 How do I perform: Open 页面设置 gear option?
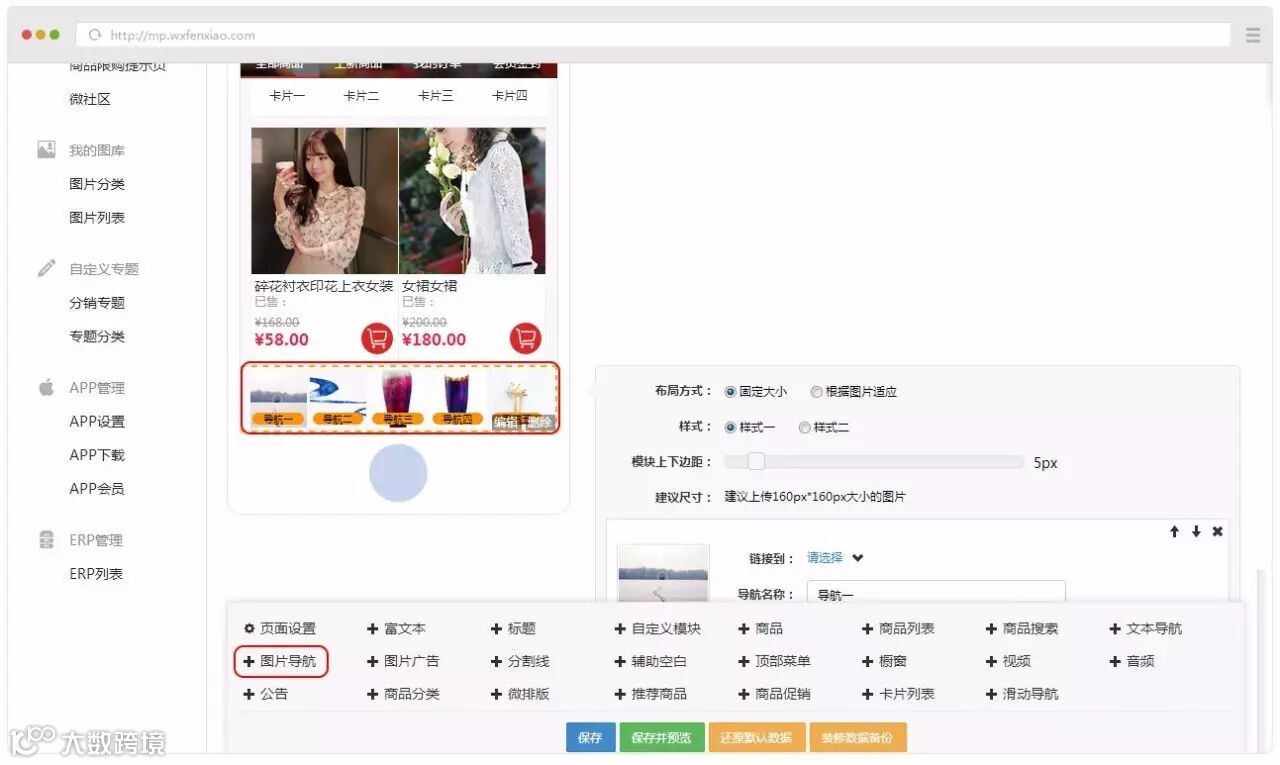[x=280, y=628]
